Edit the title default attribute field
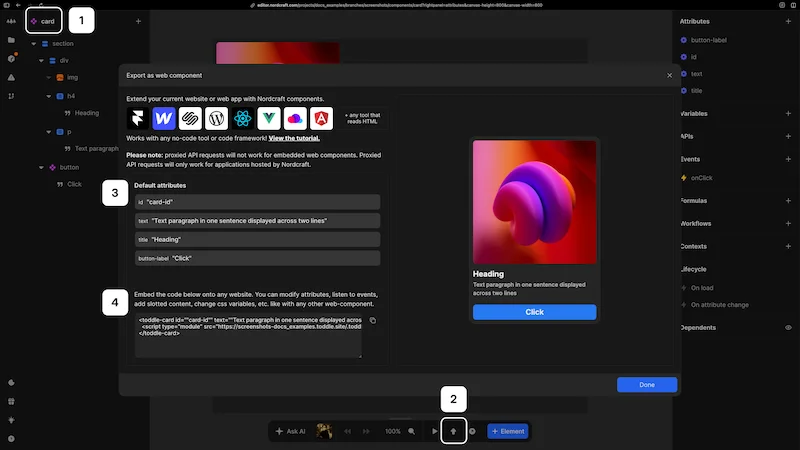The height and width of the screenshot is (450, 800). [258, 239]
